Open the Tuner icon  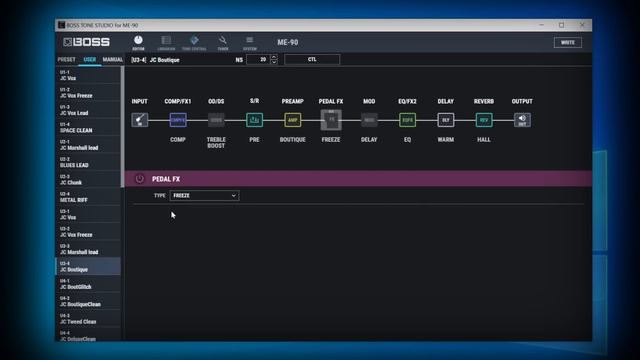pyautogui.click(x=223, y=43)
